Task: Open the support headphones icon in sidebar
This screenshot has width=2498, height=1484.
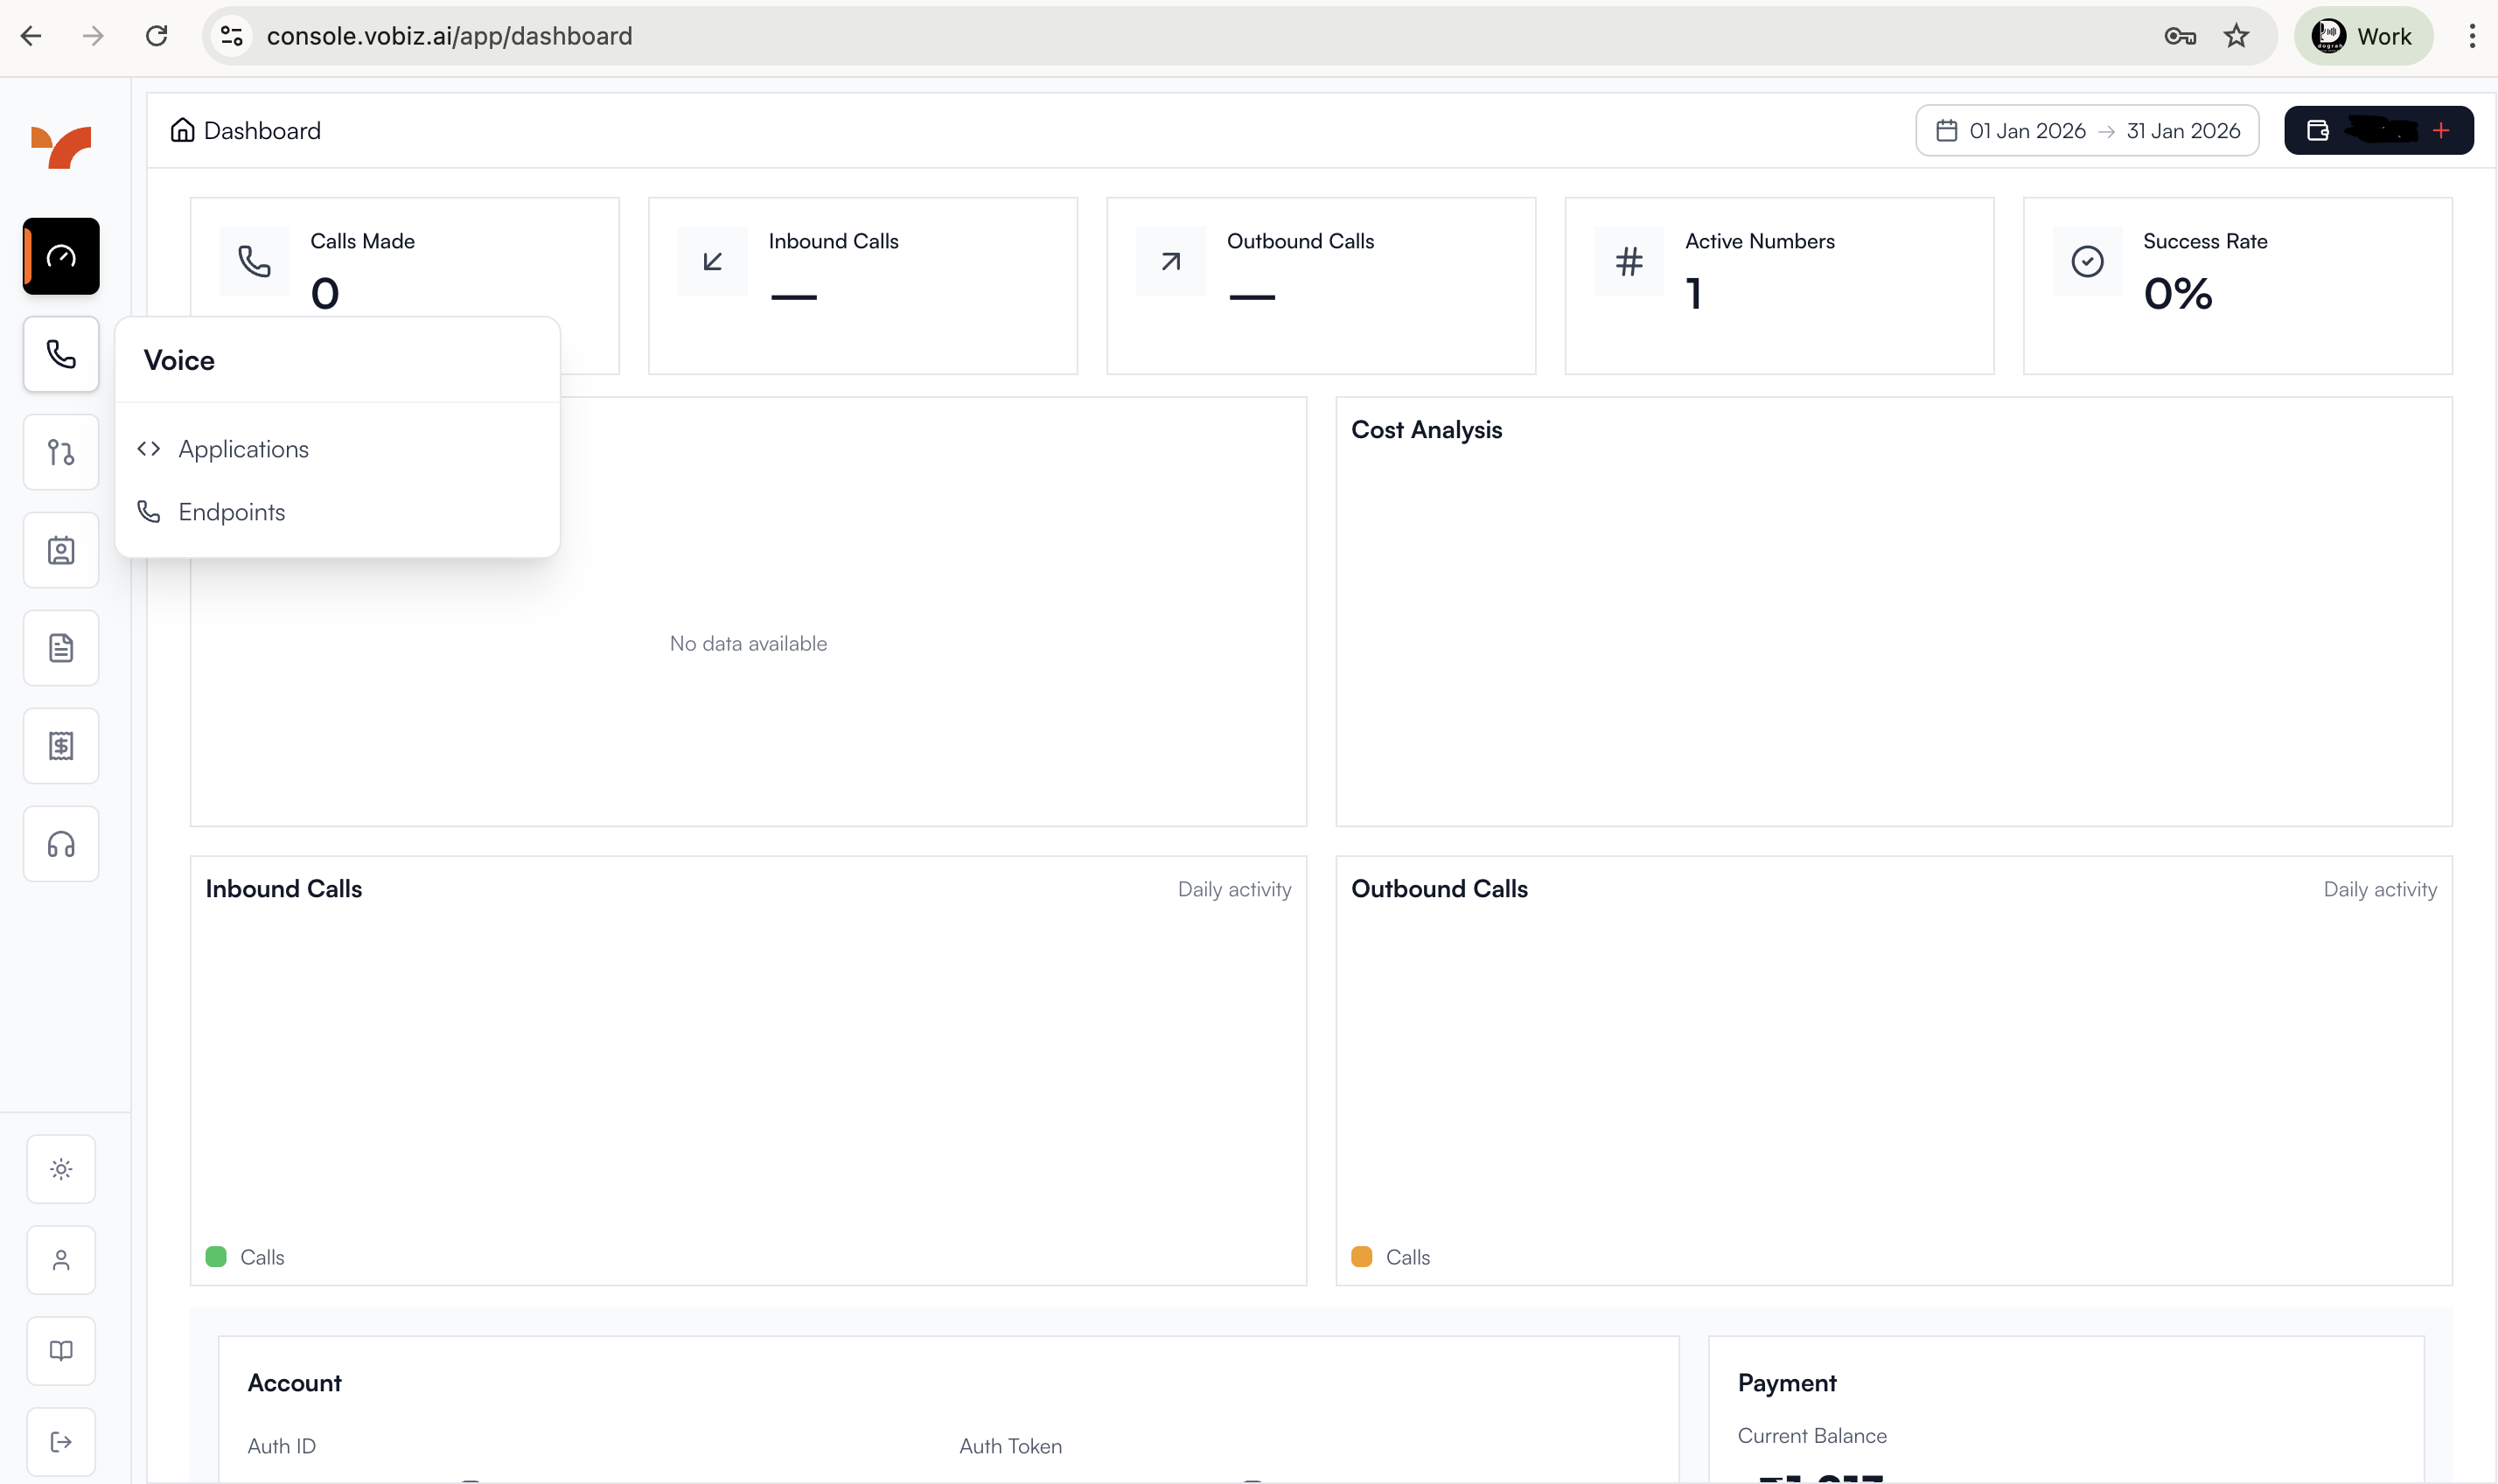Action: [60, 843]
